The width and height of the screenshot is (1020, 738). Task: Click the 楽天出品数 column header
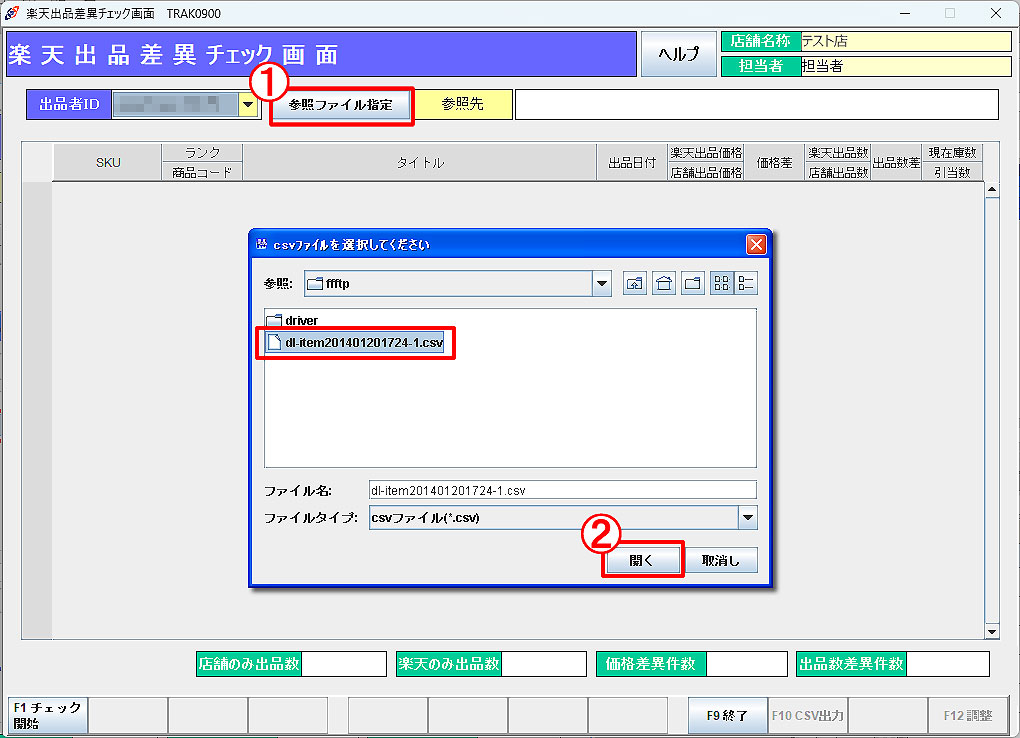click(838, 152)
